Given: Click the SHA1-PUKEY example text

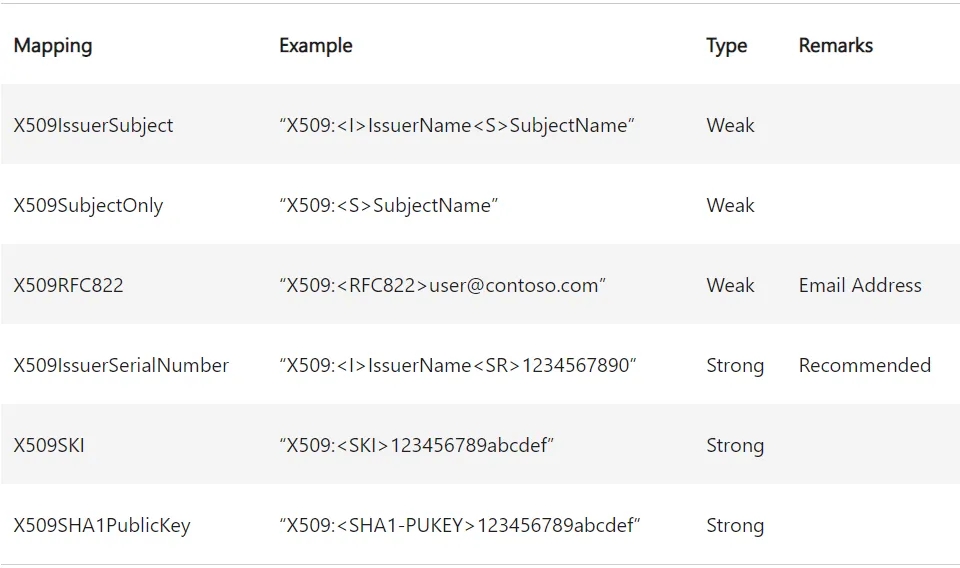Looking at the screenshot, I should 459,525.
